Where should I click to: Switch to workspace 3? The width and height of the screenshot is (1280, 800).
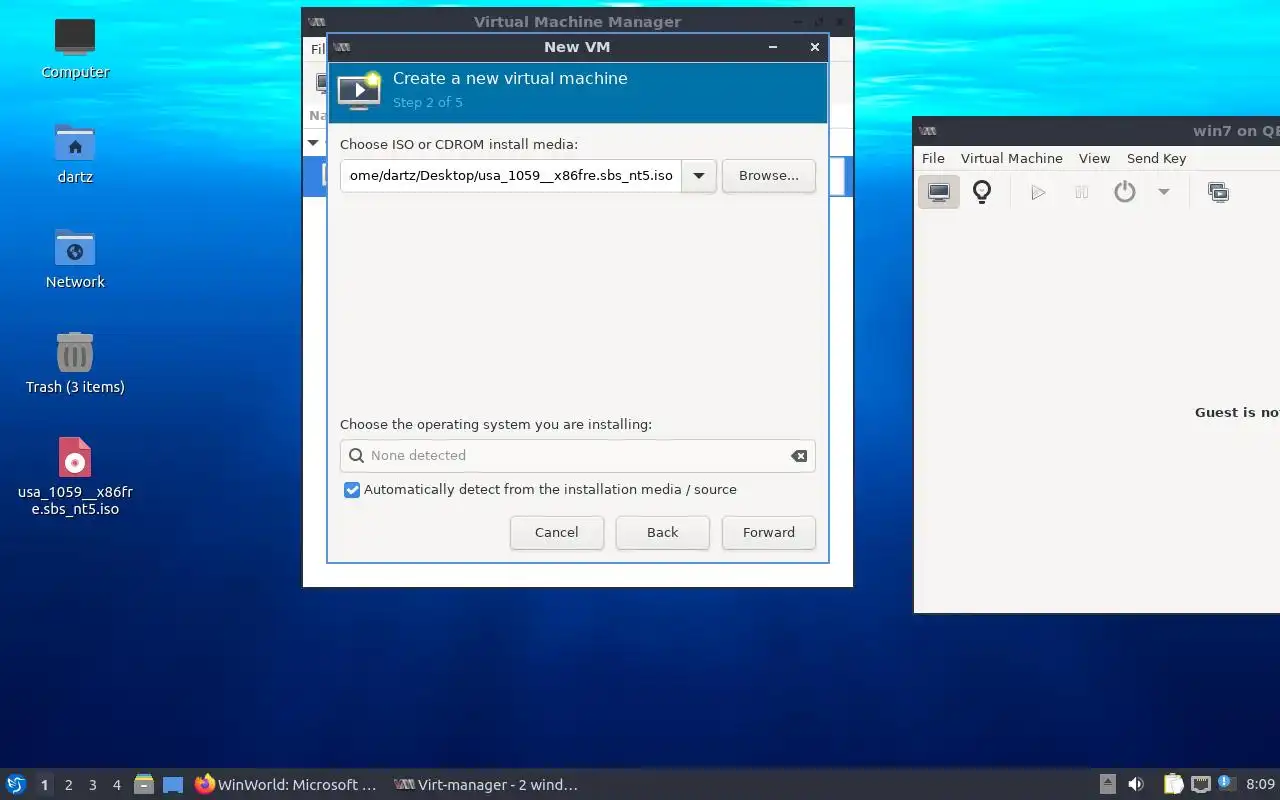[93, 785]
